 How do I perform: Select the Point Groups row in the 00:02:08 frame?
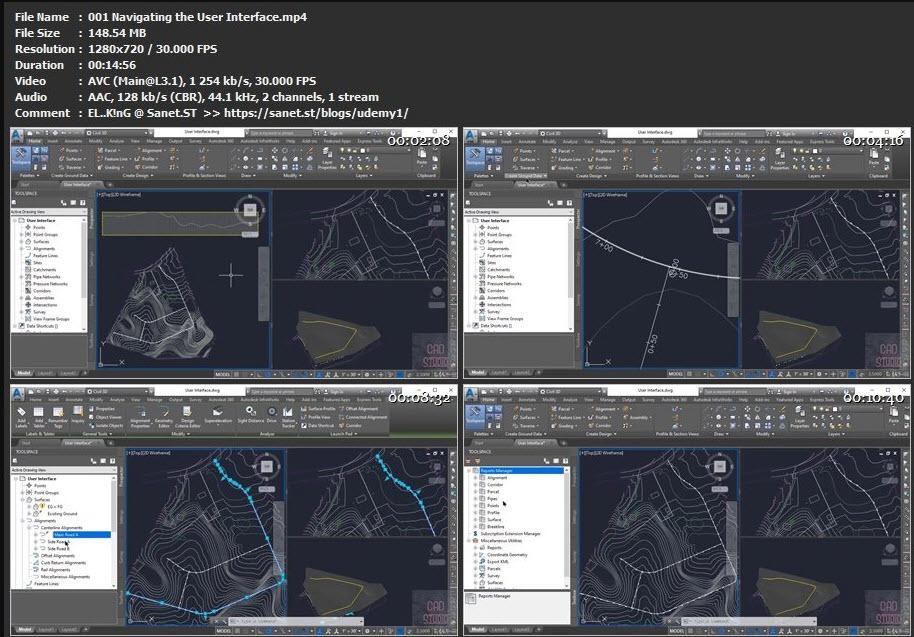tap(45, 234)
